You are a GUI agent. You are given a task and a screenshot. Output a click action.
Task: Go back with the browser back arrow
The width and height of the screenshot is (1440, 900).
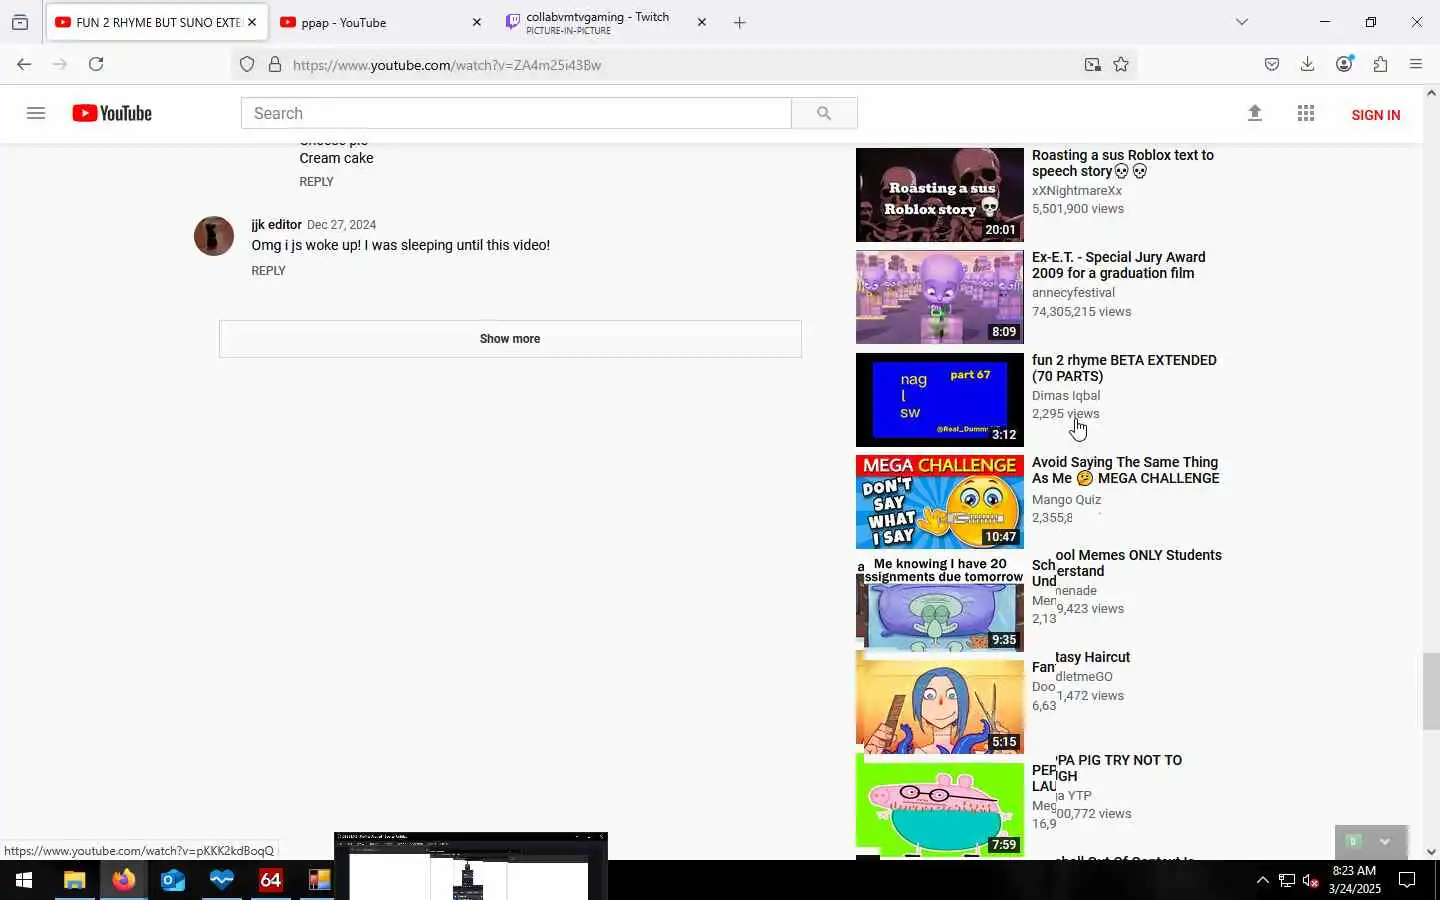coord(24,64)
